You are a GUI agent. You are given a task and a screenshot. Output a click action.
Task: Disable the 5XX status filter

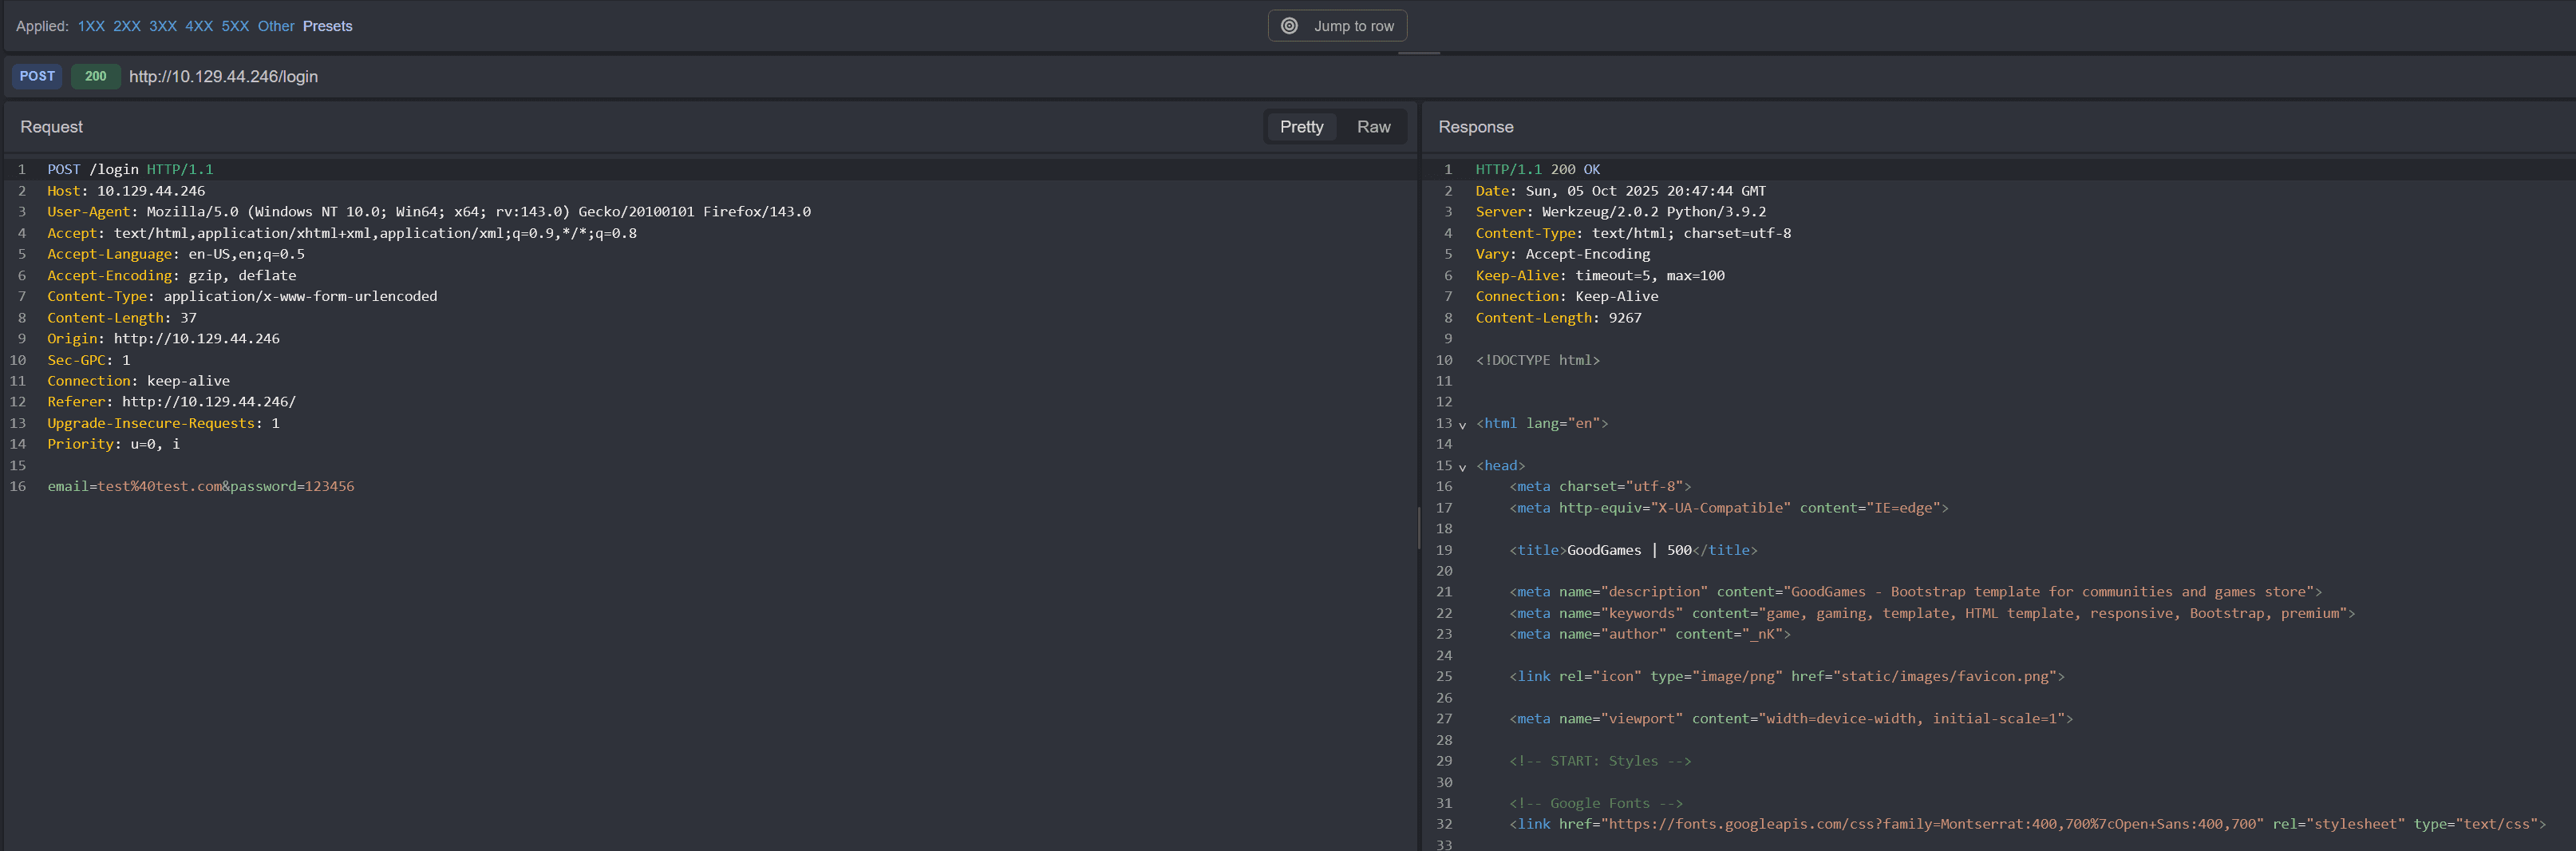(x=235, y=26)
